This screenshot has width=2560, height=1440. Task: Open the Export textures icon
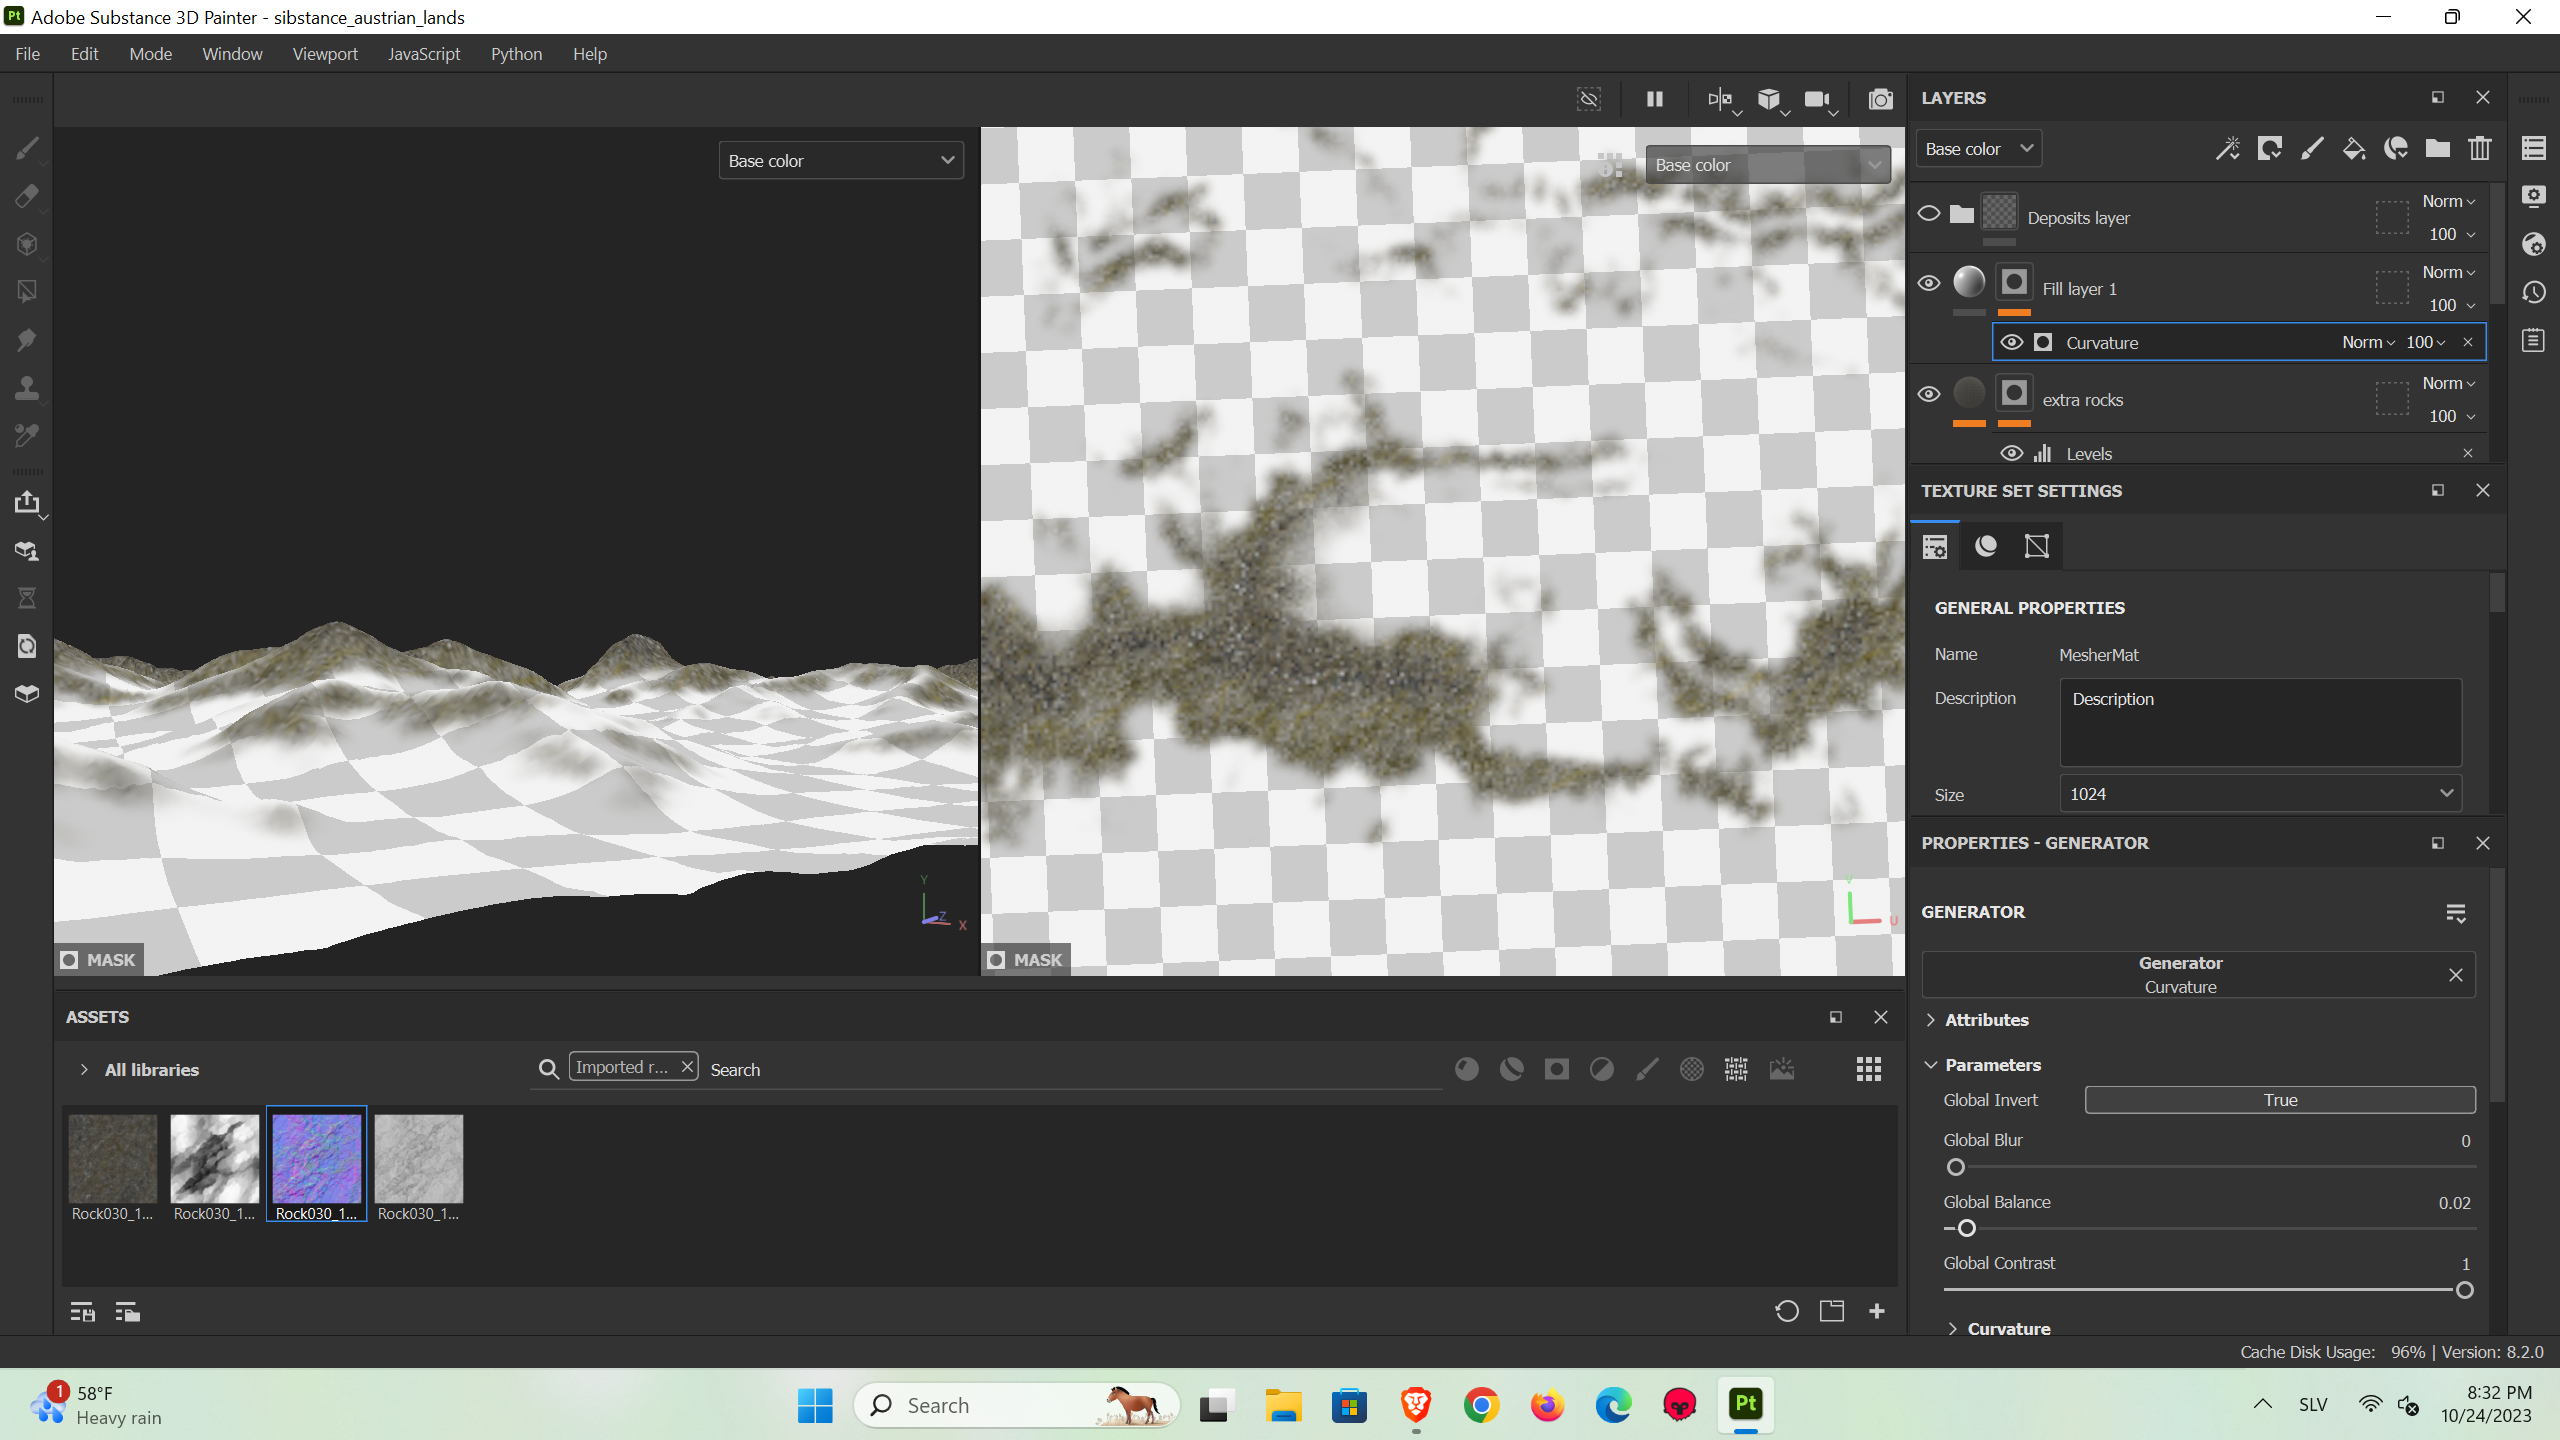(x=27, y=502)
